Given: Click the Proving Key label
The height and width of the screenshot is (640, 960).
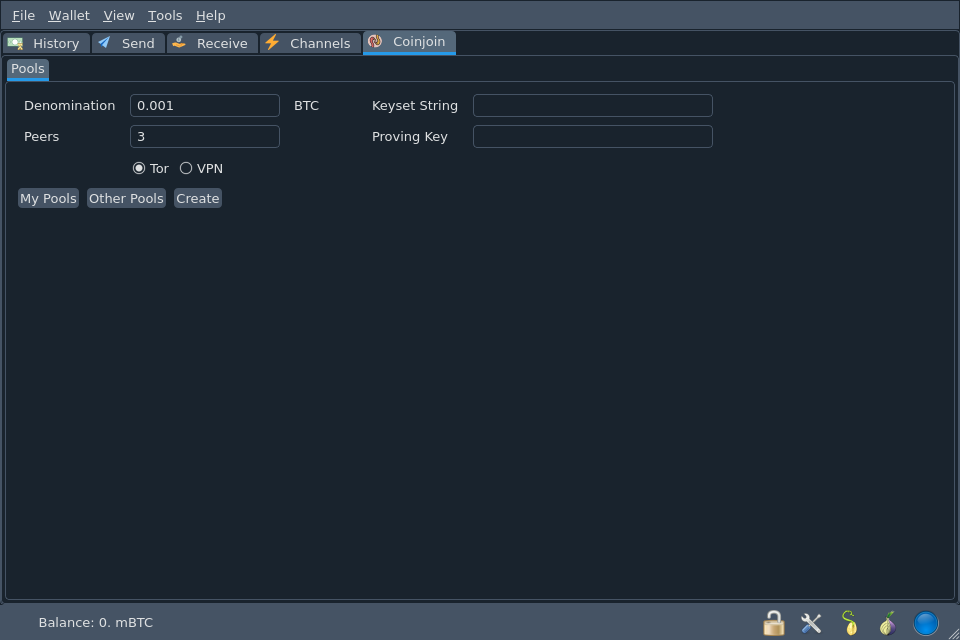Looking at the screenshot, I should (x=410, y=137).
